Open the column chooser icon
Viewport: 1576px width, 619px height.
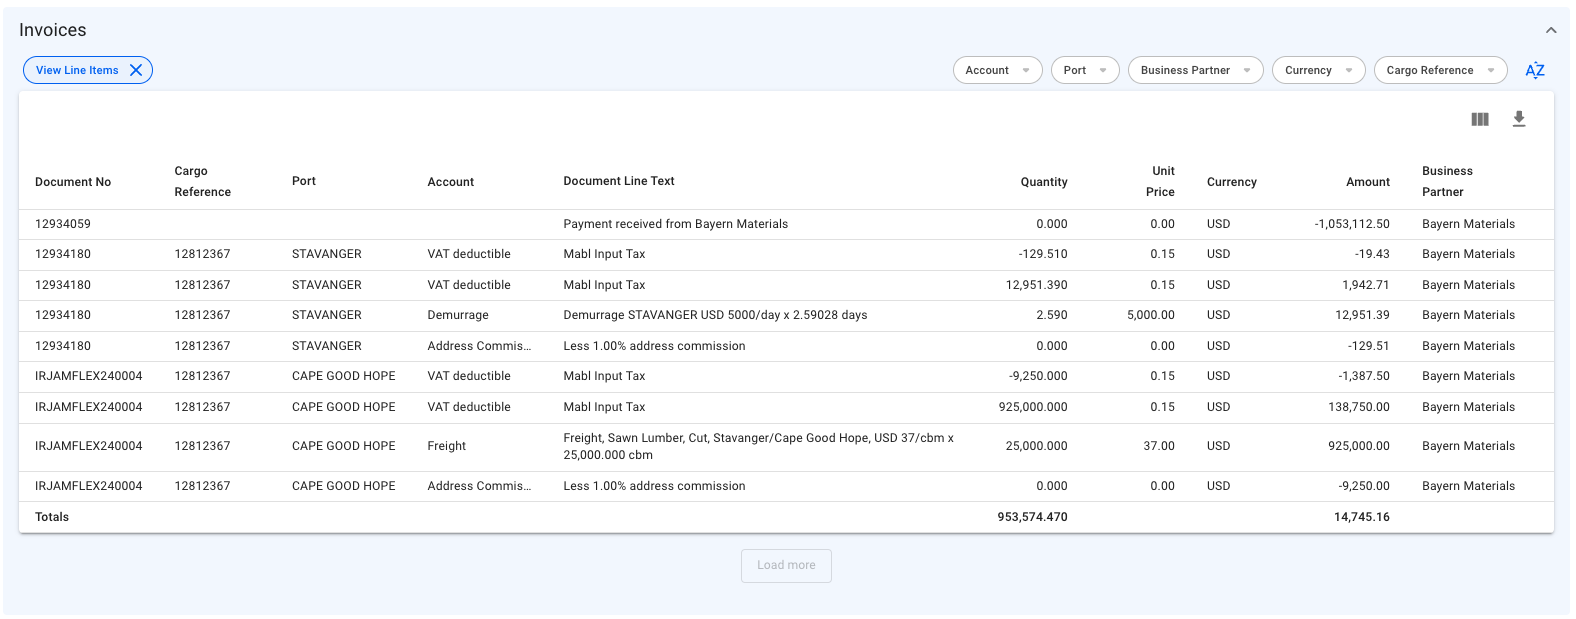[x=1480, y=119]
